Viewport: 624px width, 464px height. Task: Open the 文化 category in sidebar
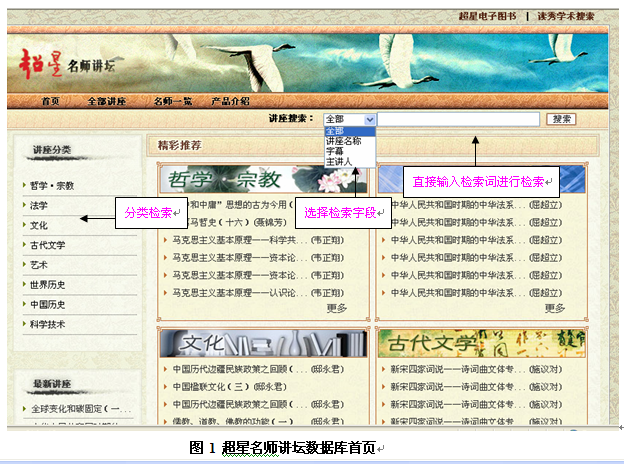[39, 225]
